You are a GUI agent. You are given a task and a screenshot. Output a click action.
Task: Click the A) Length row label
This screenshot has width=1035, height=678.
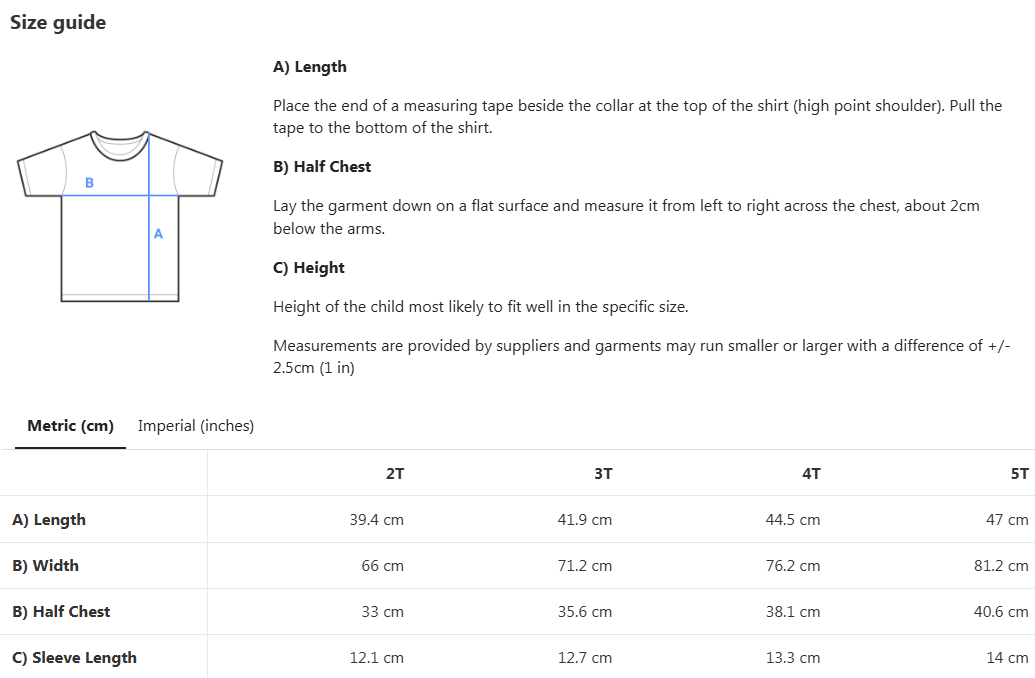49,520
